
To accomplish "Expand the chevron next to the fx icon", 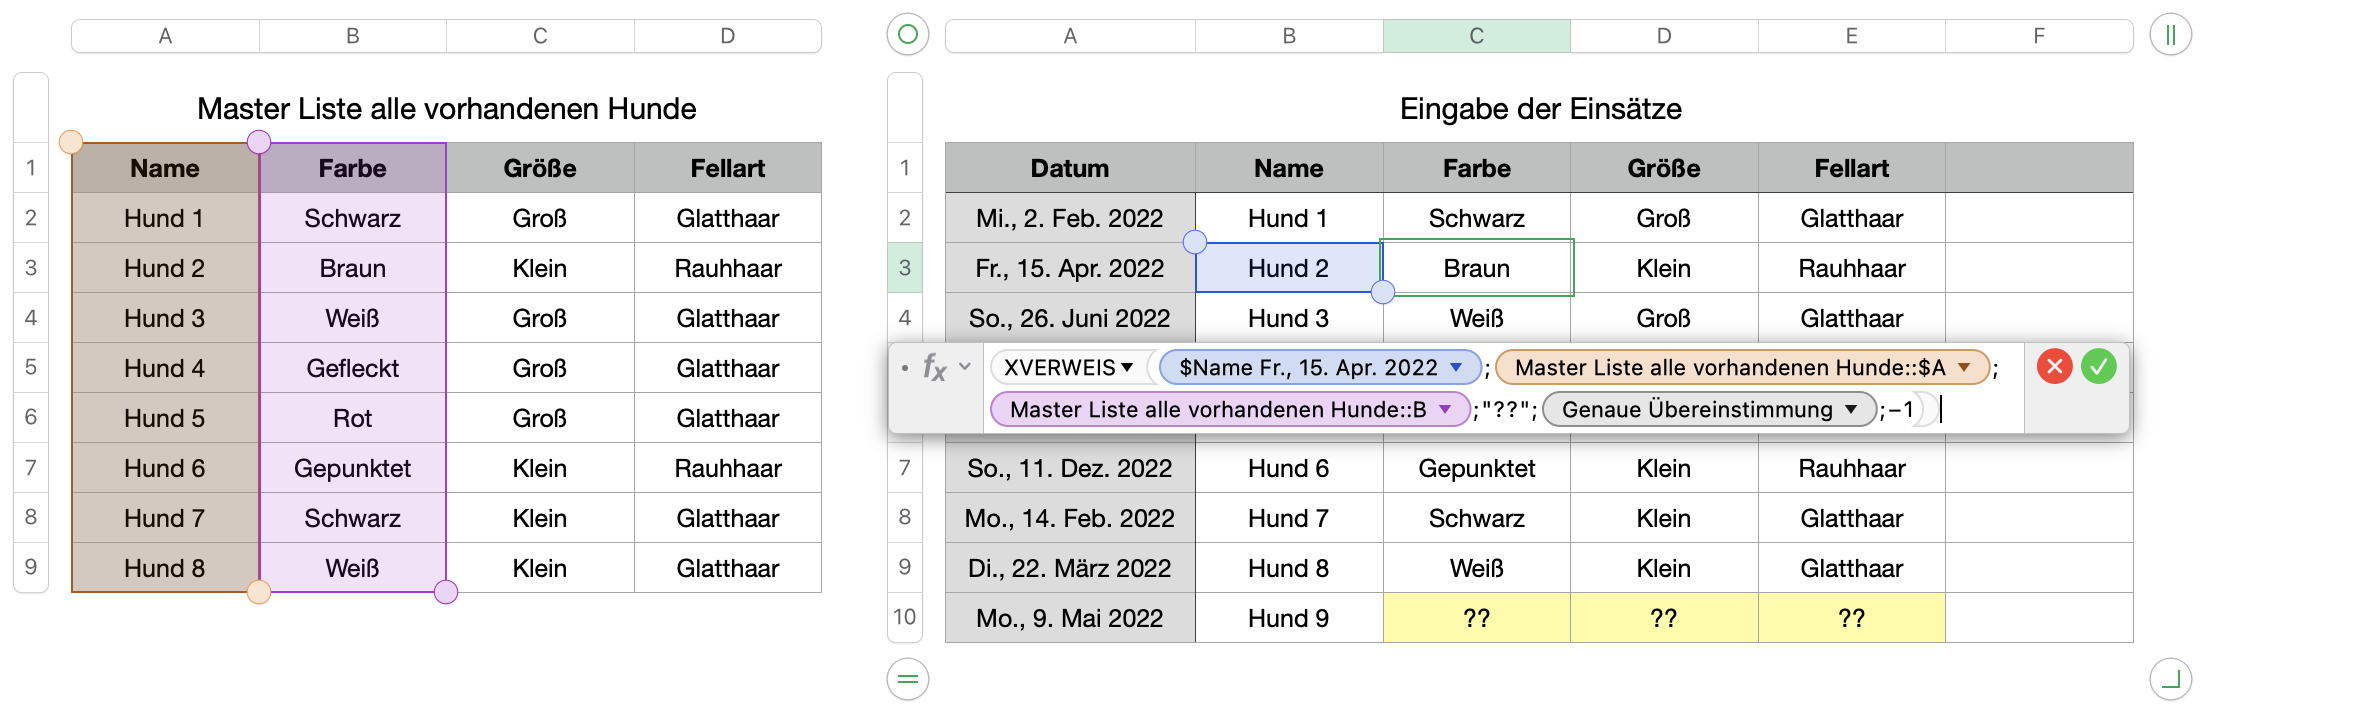I will click(965, 367).
